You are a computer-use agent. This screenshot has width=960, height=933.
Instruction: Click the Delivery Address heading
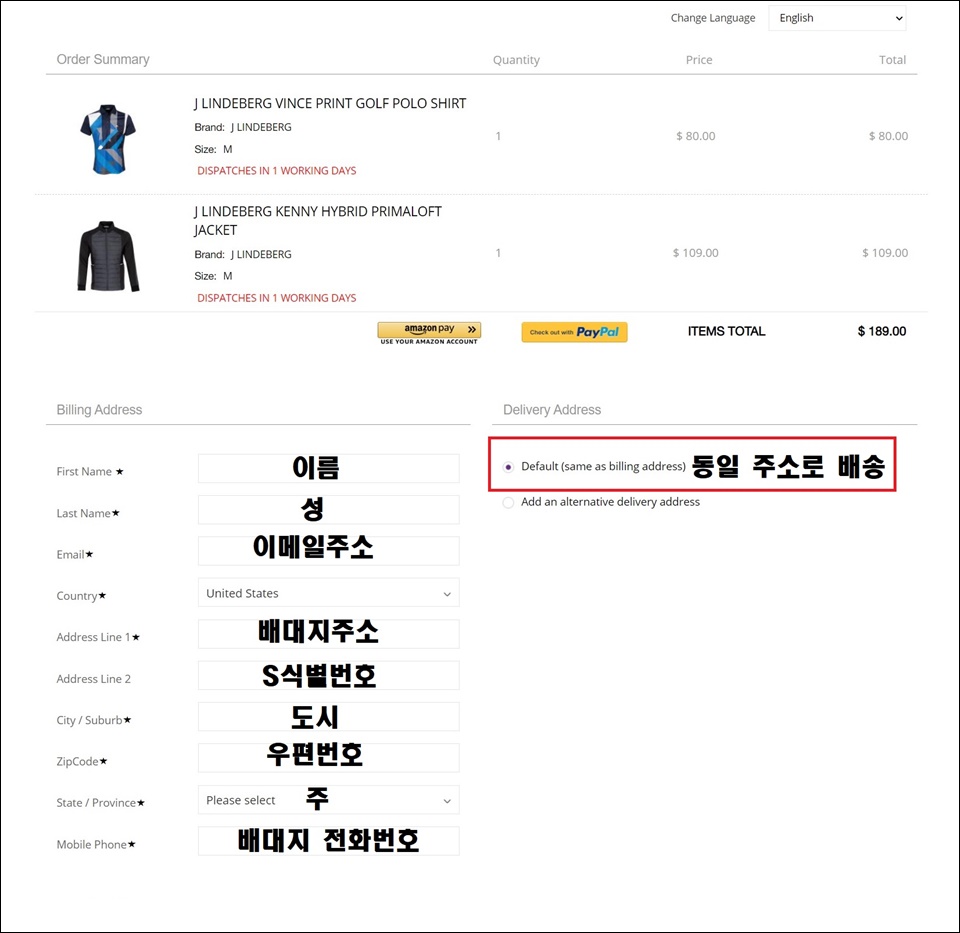(x=552, y=410)
